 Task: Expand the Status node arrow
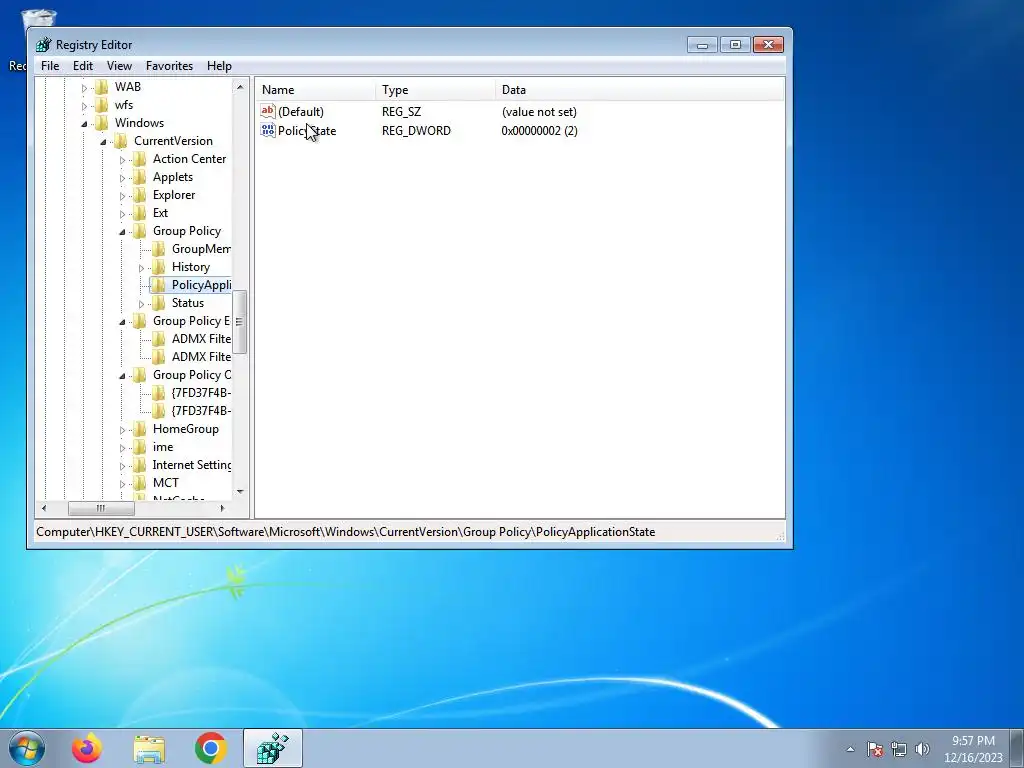(141, 304)
